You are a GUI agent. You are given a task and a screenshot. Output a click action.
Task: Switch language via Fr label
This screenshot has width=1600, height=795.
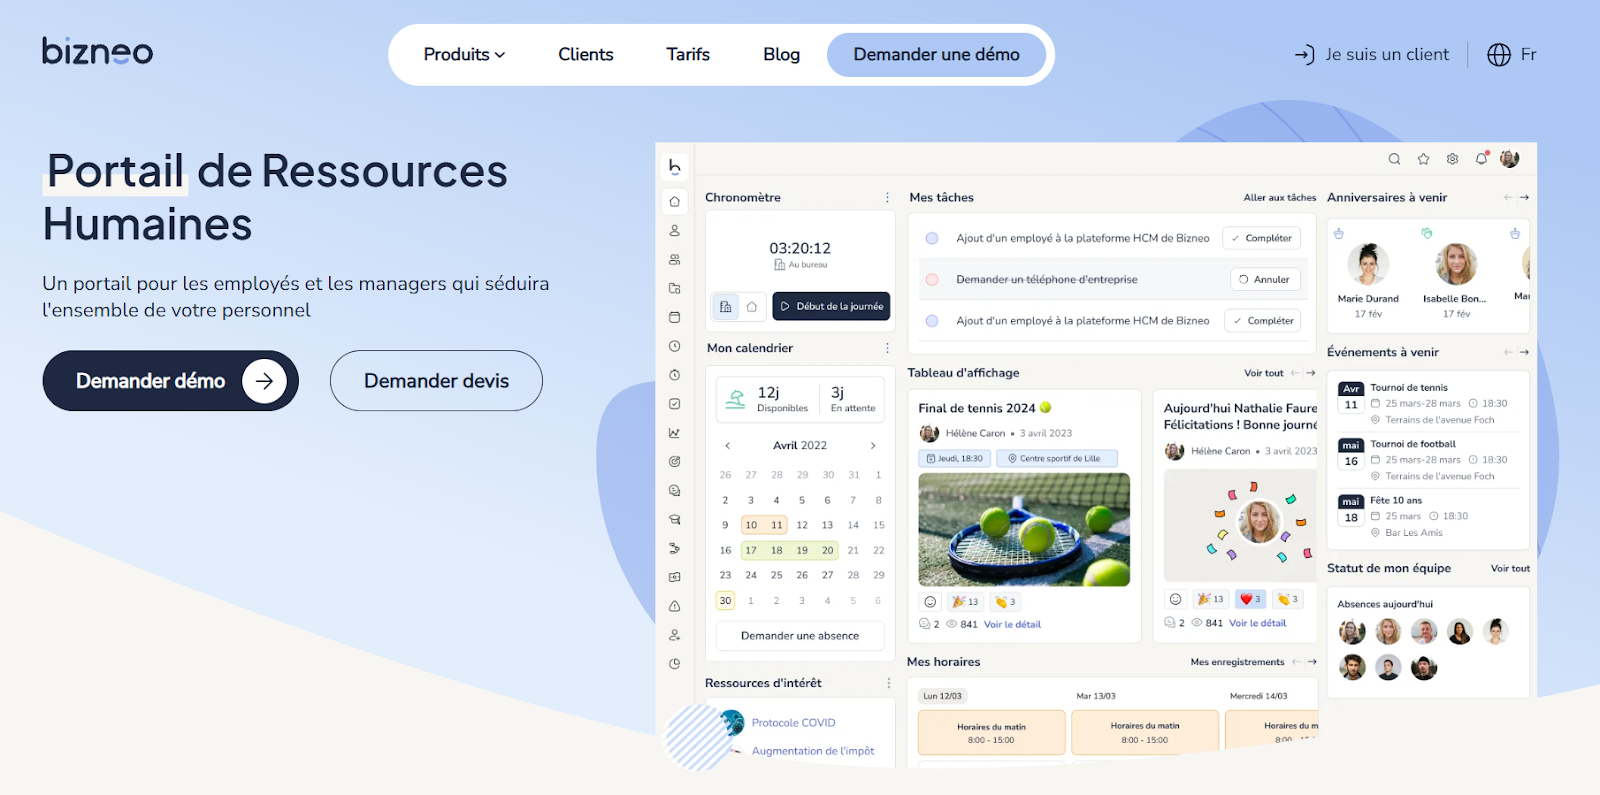click(1528, 55)
